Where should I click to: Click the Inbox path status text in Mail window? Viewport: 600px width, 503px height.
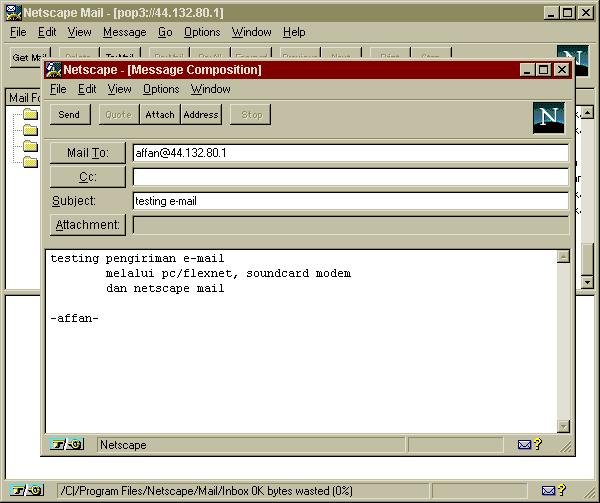[207, 491]
